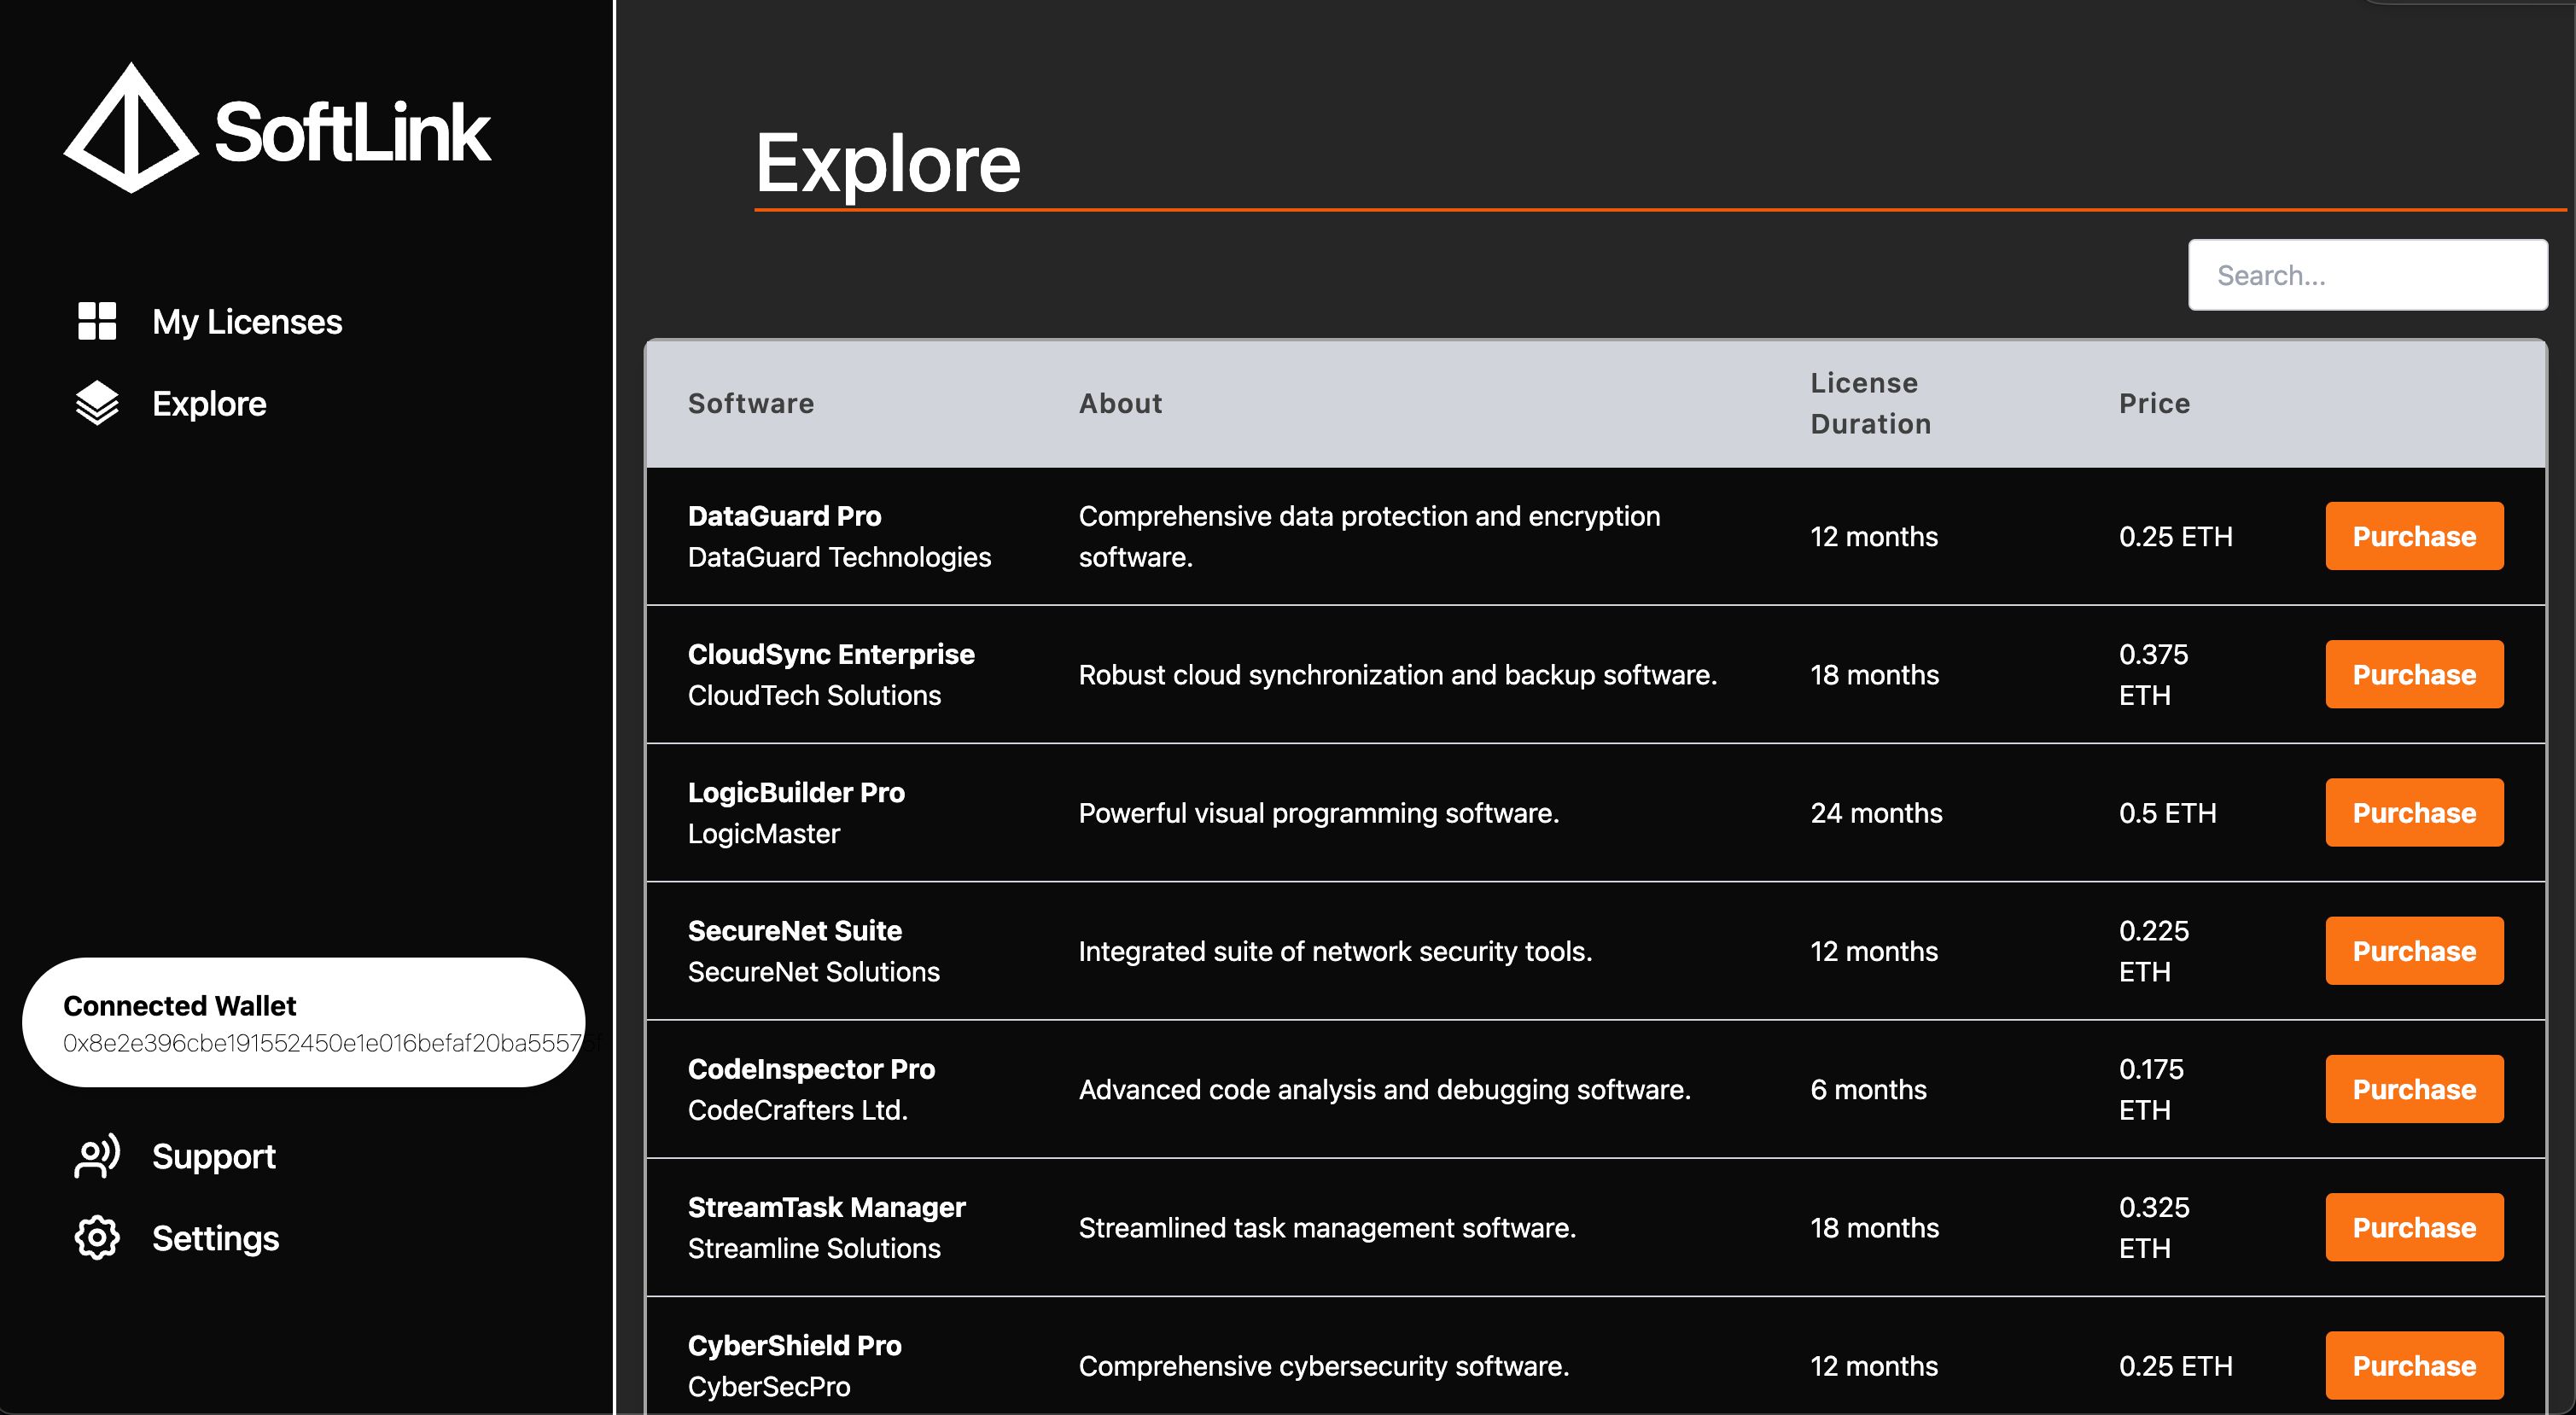Click the 0.325 ETH price
Viewport: 2576px width, 1415px height.
point(2153,1227)
